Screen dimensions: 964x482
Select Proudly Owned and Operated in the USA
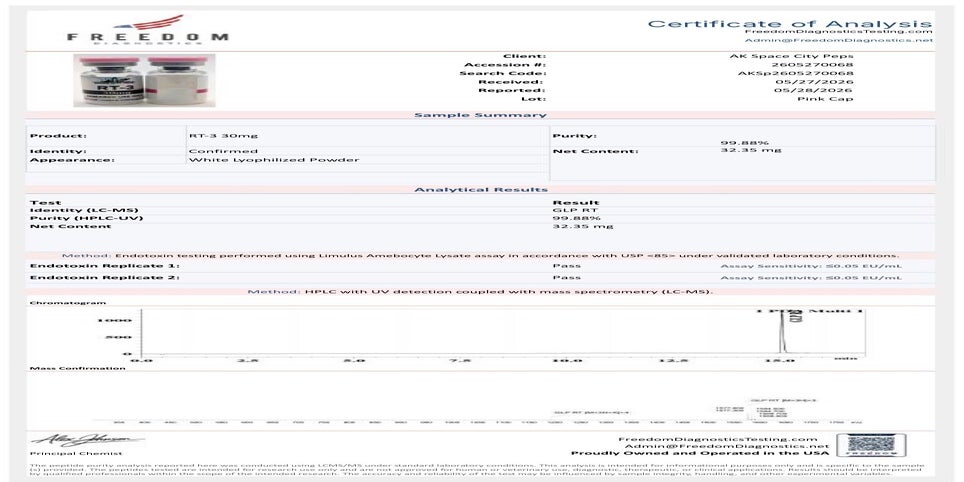(x=700, y=454)
